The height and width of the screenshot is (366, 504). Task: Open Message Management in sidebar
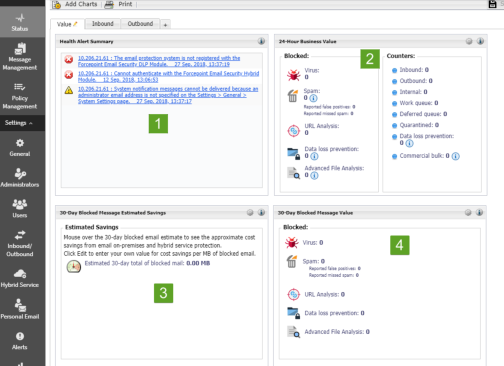tap(20, 57)
